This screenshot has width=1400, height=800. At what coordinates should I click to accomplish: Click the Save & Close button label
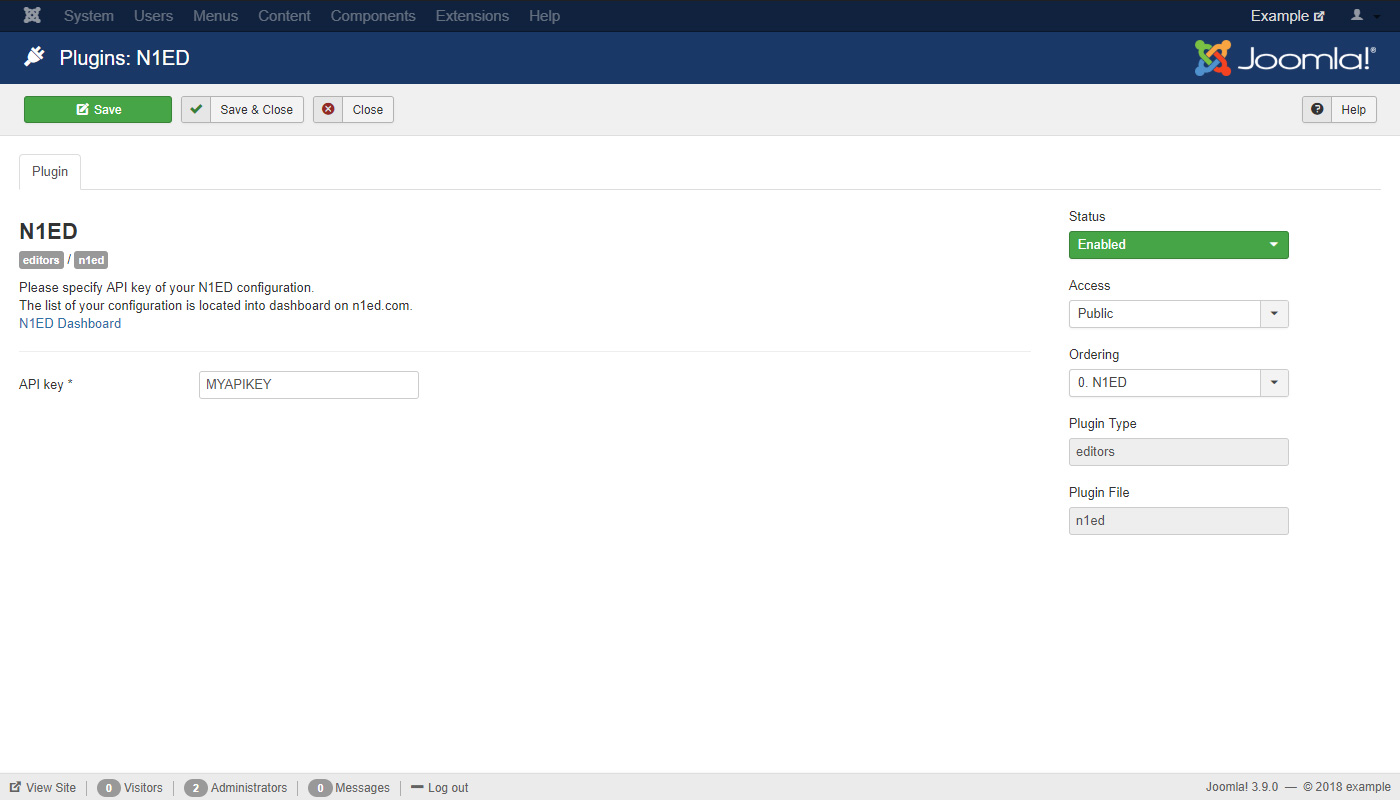point(257,109)
